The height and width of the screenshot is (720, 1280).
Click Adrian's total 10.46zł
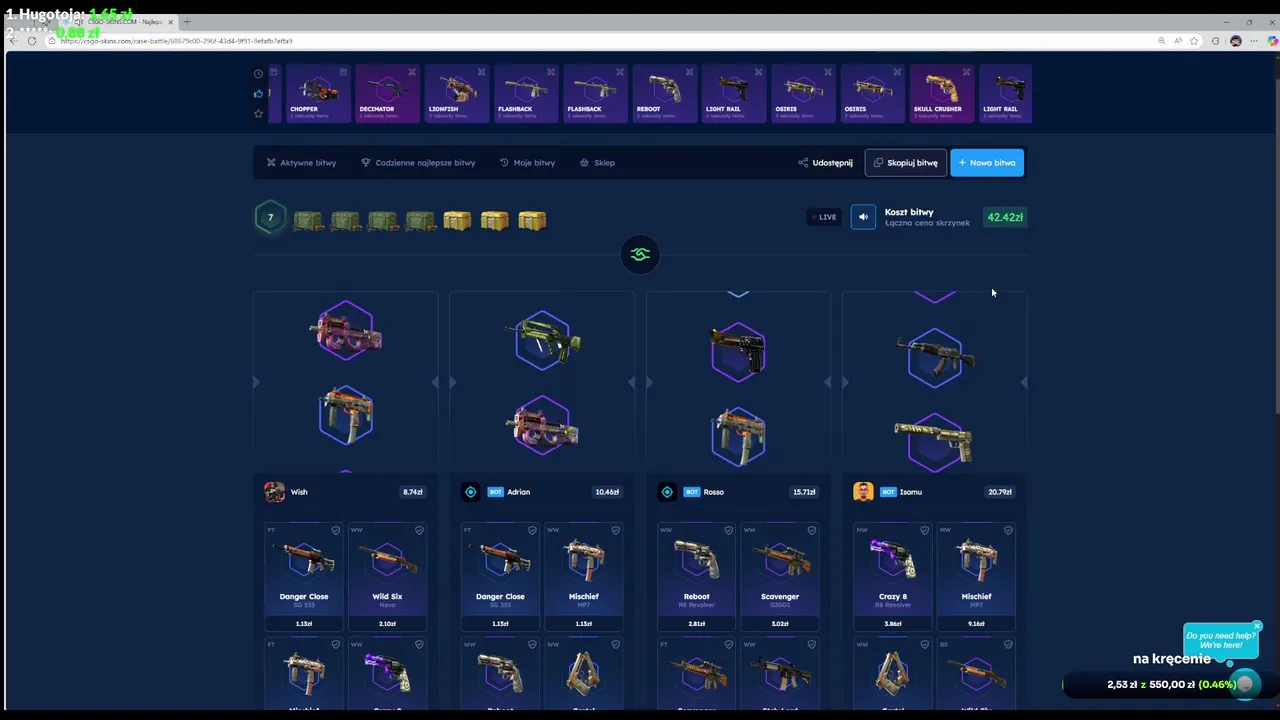pyautogui.click(x=607, y=492)
